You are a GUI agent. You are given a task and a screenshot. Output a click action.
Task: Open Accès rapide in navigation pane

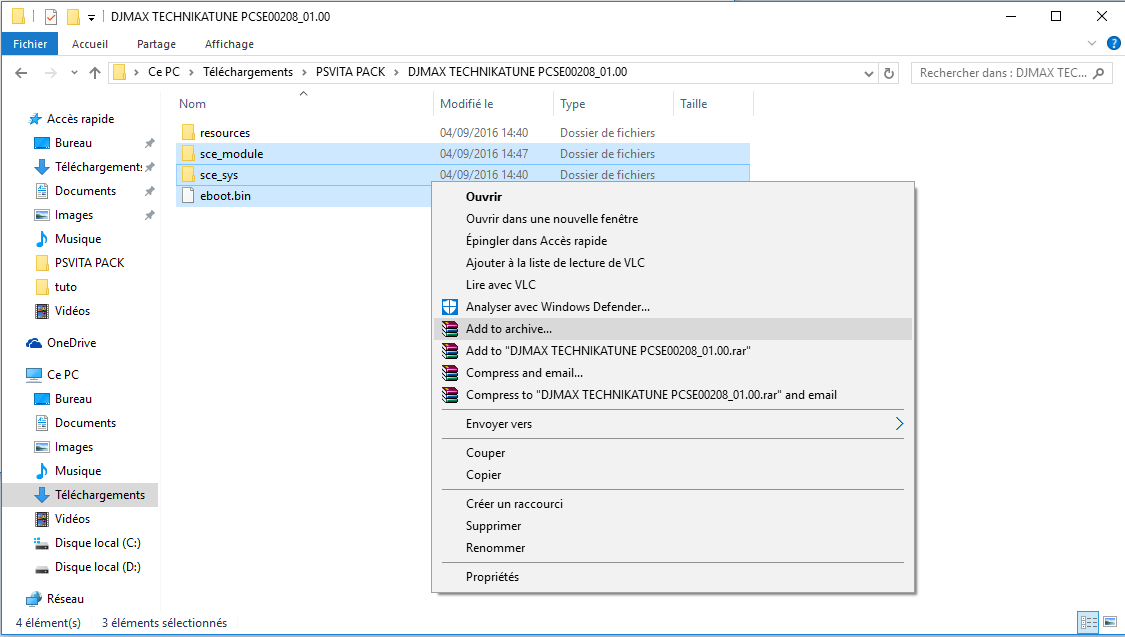click(x=71, y=119)
